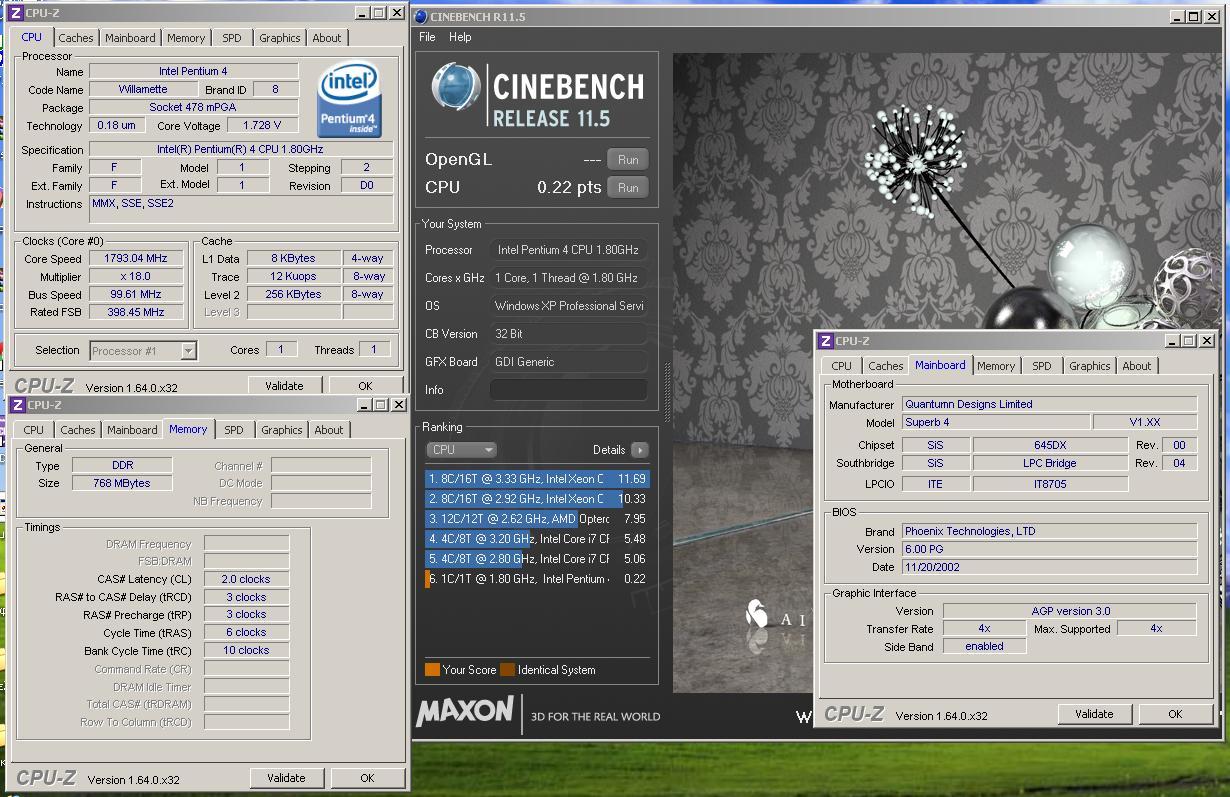The width and height of the screenshot is (1230, 797).
Task: Click the Identical System legend swatch
Action: pyautogui.click(x=507, y=670)
